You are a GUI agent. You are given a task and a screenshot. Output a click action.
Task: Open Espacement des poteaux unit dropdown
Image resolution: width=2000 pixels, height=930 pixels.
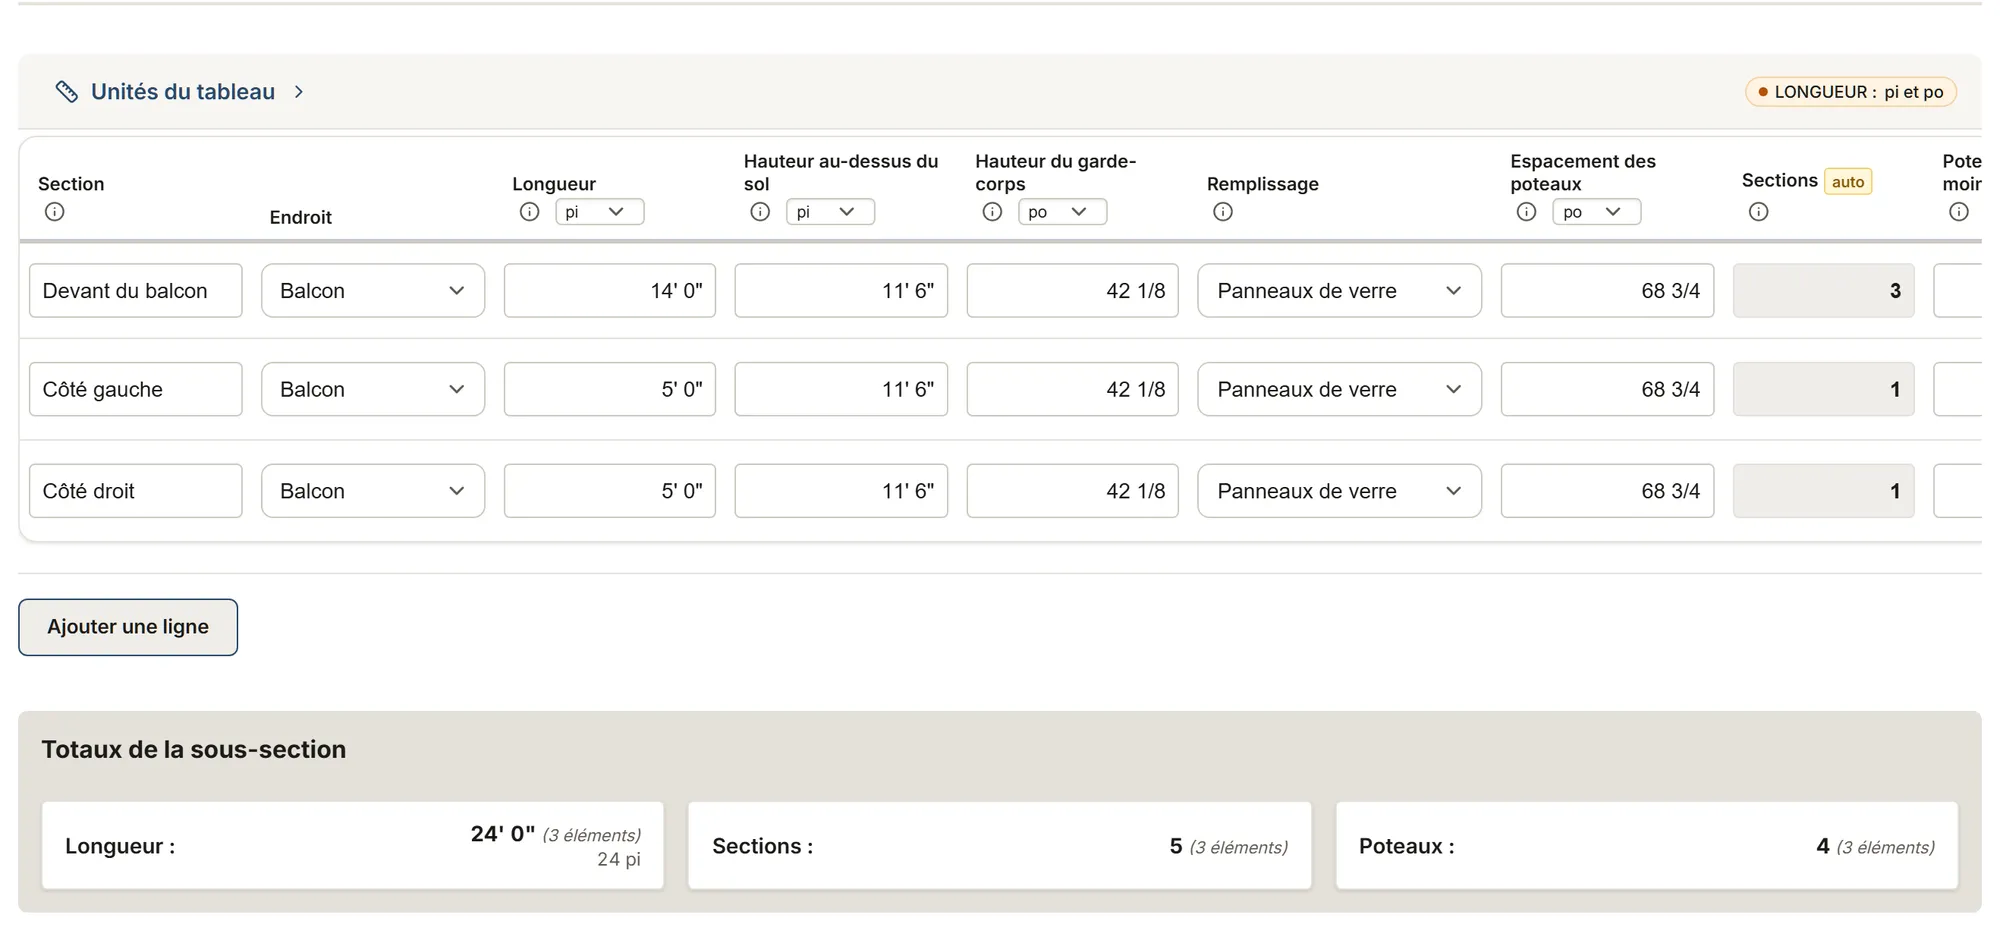click(1596, 212)
